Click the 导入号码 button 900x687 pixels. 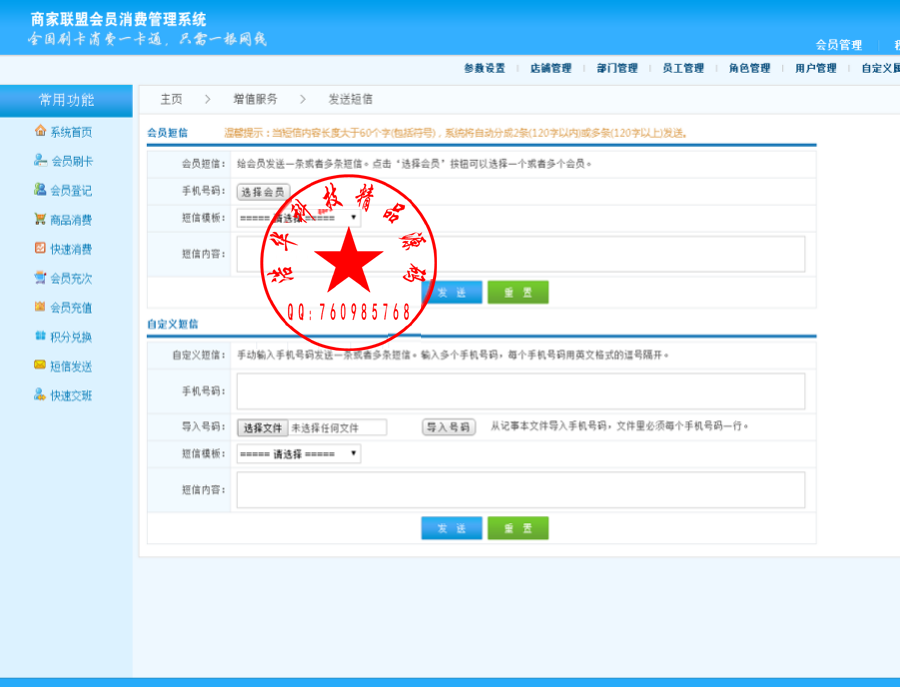[x=448, y=427]
